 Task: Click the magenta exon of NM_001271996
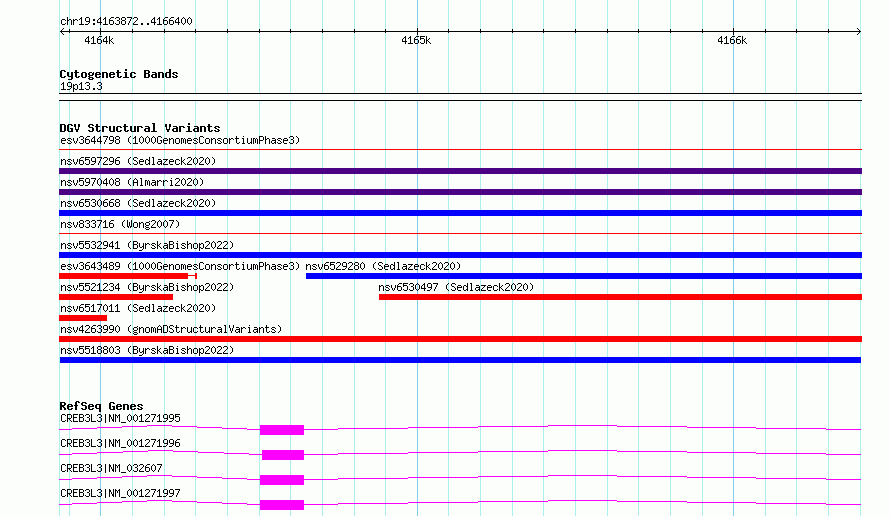tap(283, 455)
